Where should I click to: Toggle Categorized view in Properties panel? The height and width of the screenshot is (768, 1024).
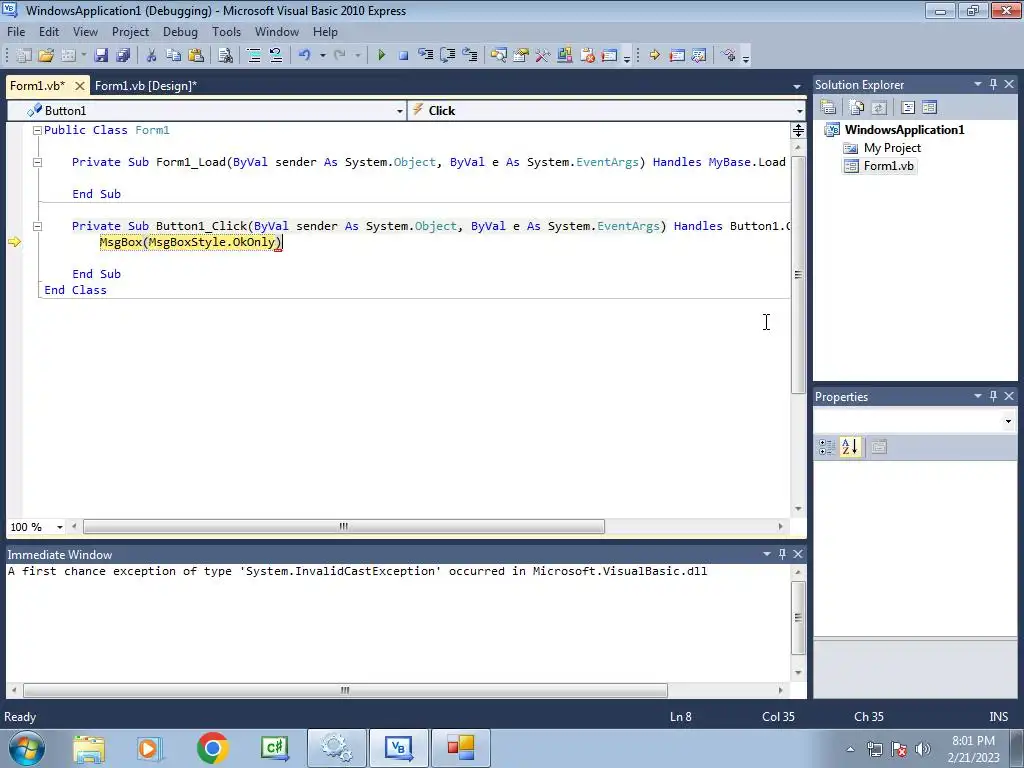[x=827, y=447]
